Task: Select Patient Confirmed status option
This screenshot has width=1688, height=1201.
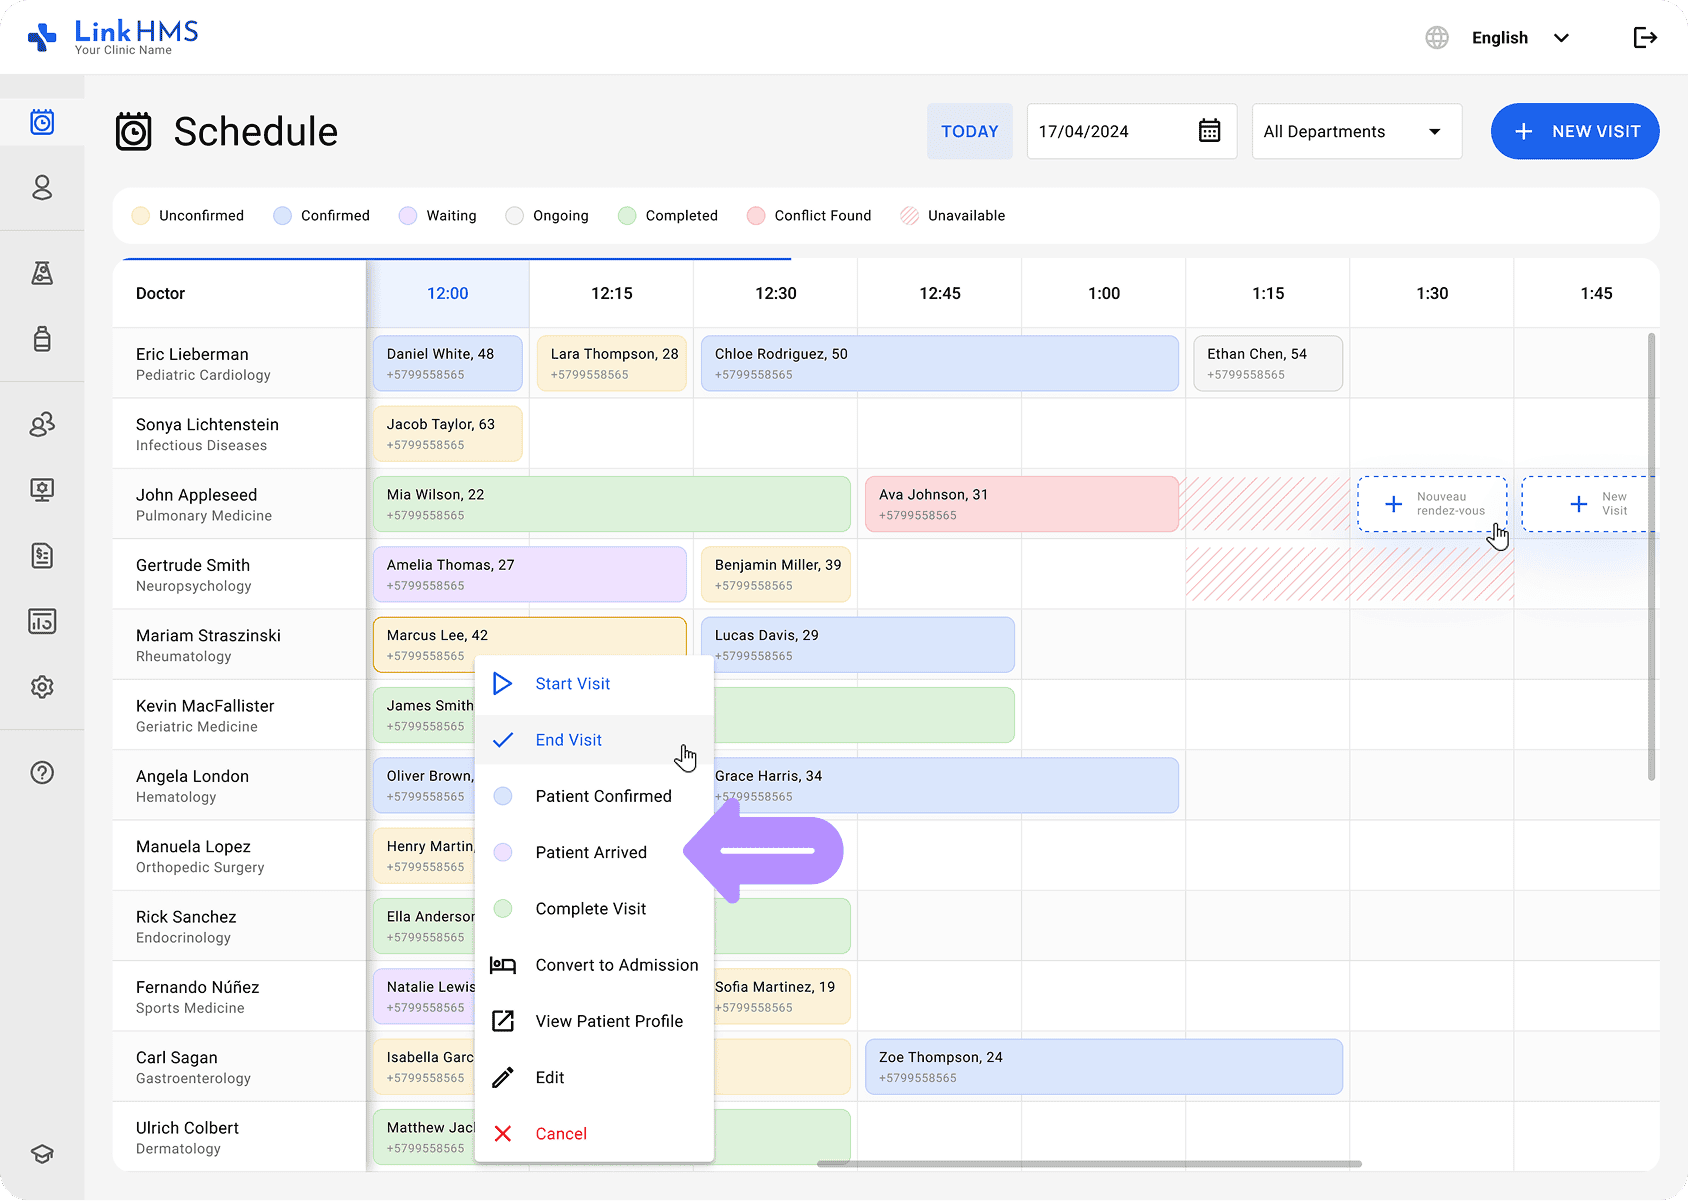Action: [603, 796]
